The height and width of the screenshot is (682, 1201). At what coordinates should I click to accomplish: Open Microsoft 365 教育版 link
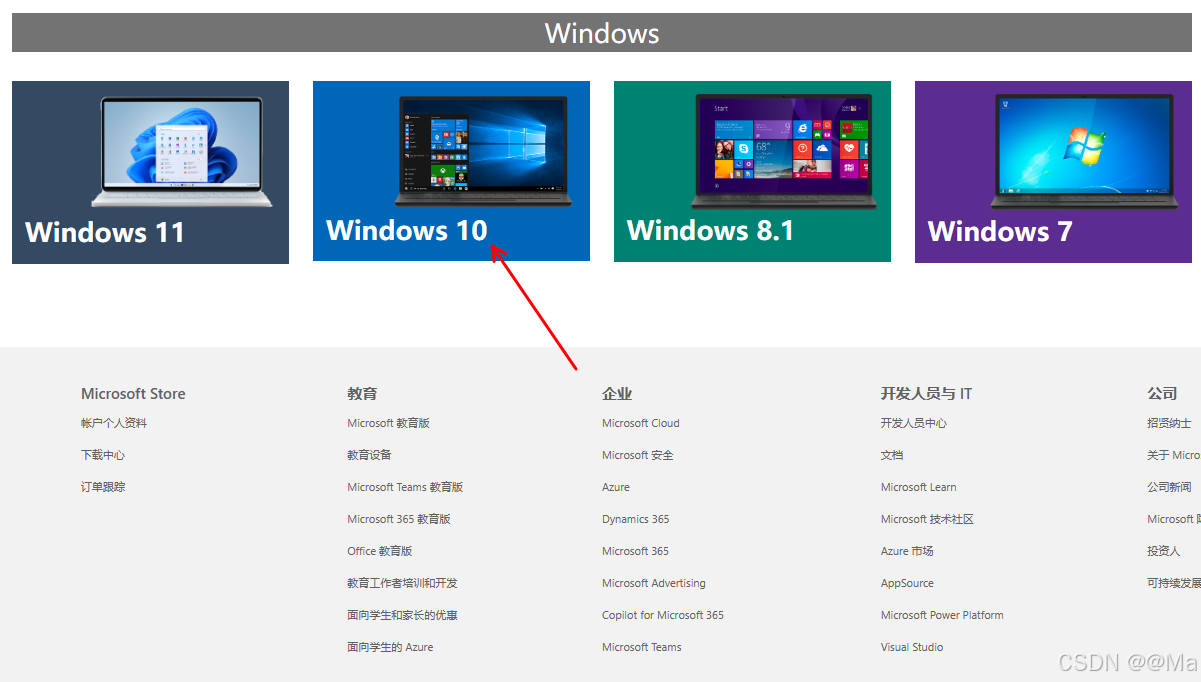(x=399, y=519)
